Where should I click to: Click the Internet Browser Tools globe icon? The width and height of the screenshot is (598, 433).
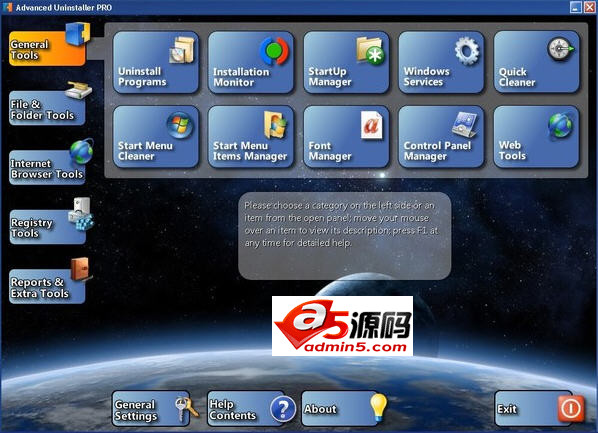(82, 151)
